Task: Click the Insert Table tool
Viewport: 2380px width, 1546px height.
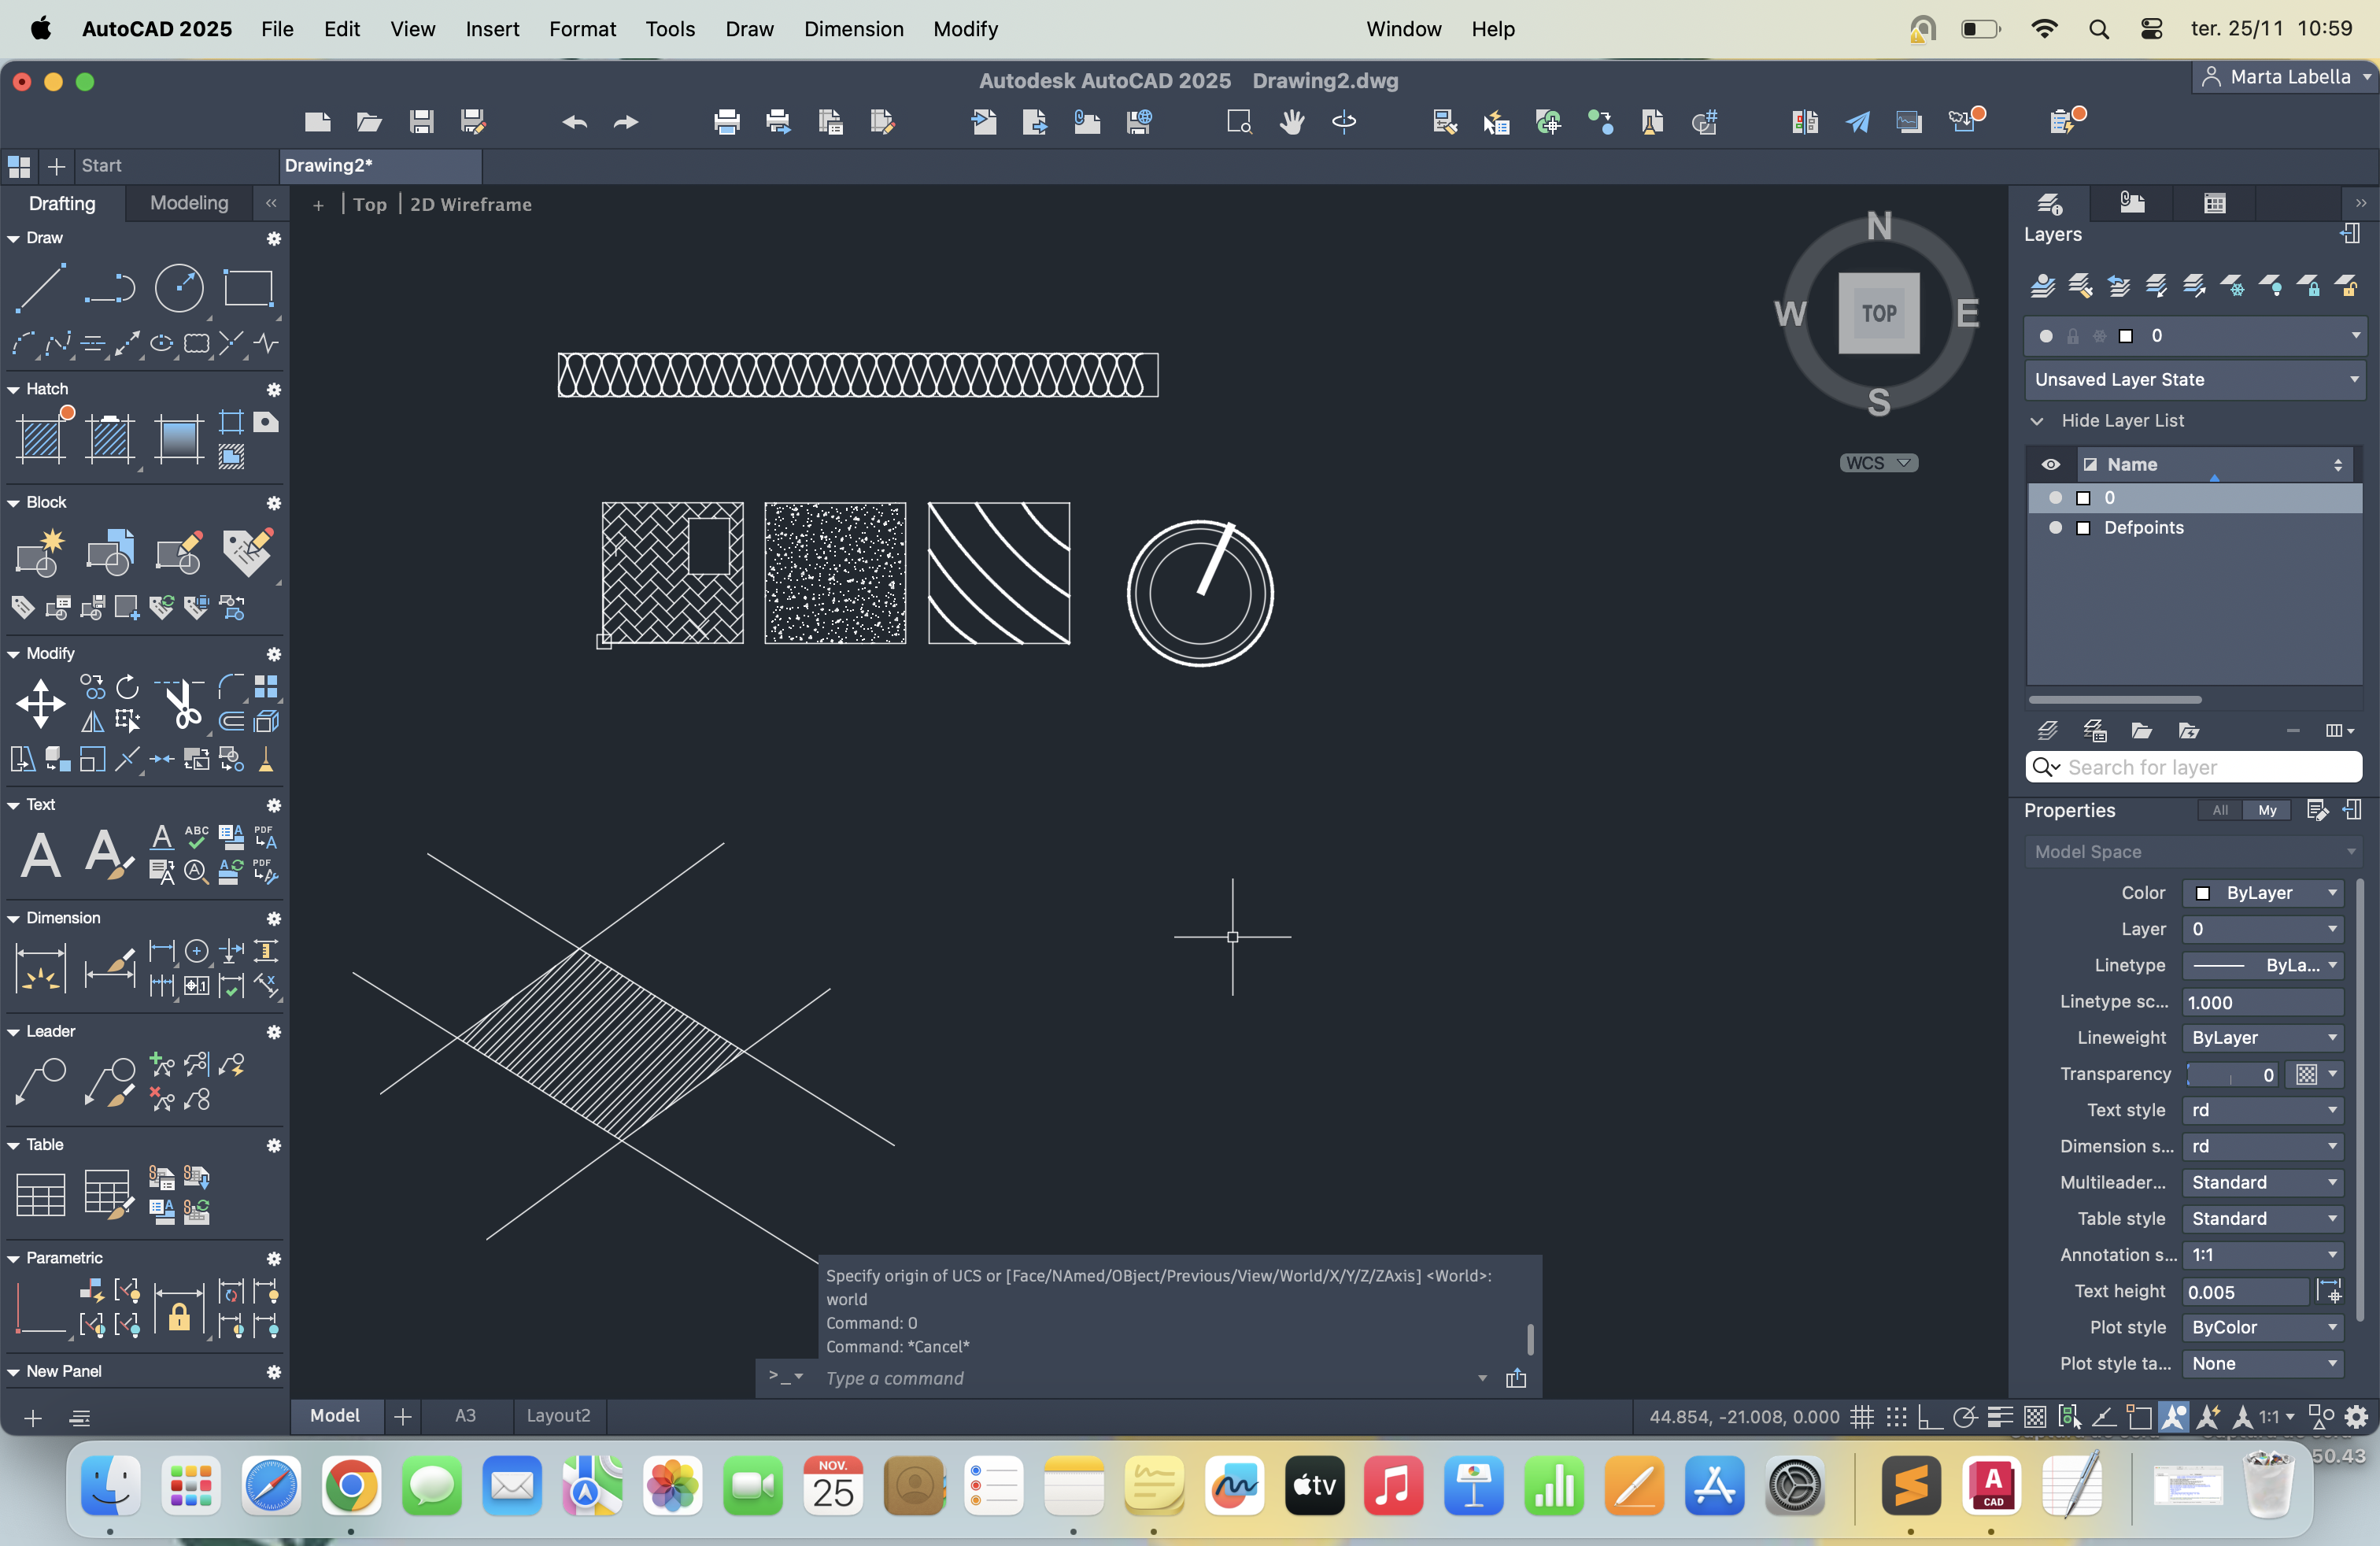Action: pos(40,1194)
